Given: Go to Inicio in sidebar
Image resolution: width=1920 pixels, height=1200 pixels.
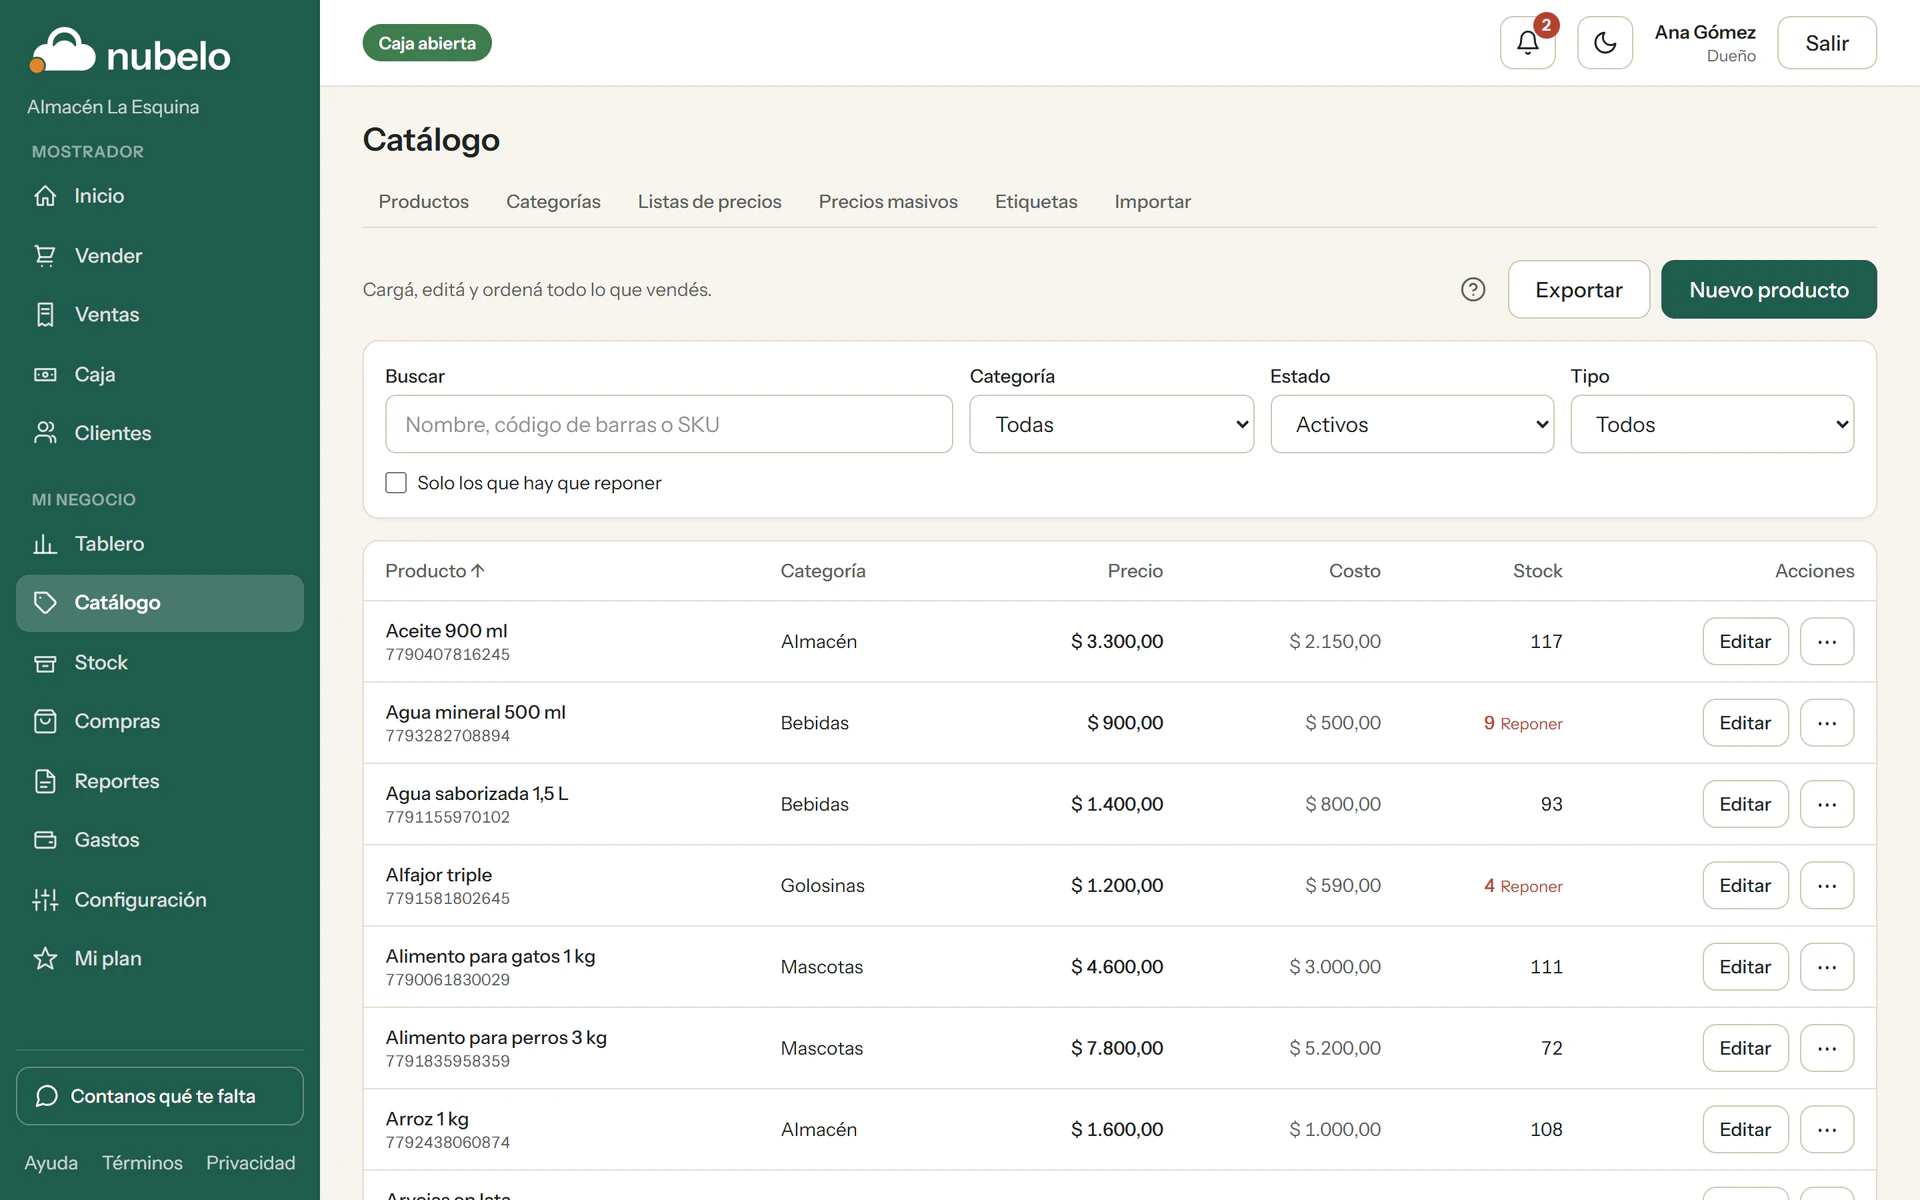Looking at the screenshot, I should [x=160, y=196].
